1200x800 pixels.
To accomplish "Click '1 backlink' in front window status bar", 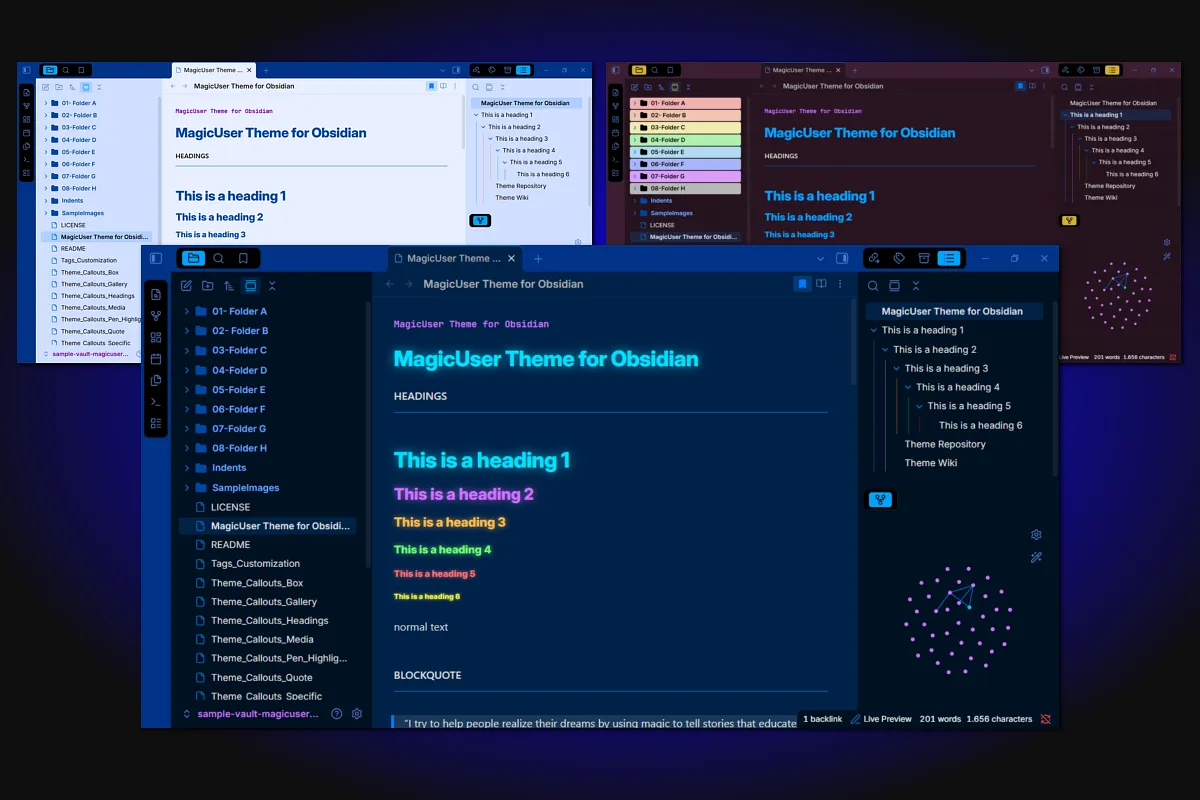I will pyautogui.click(x=822, y=719).
